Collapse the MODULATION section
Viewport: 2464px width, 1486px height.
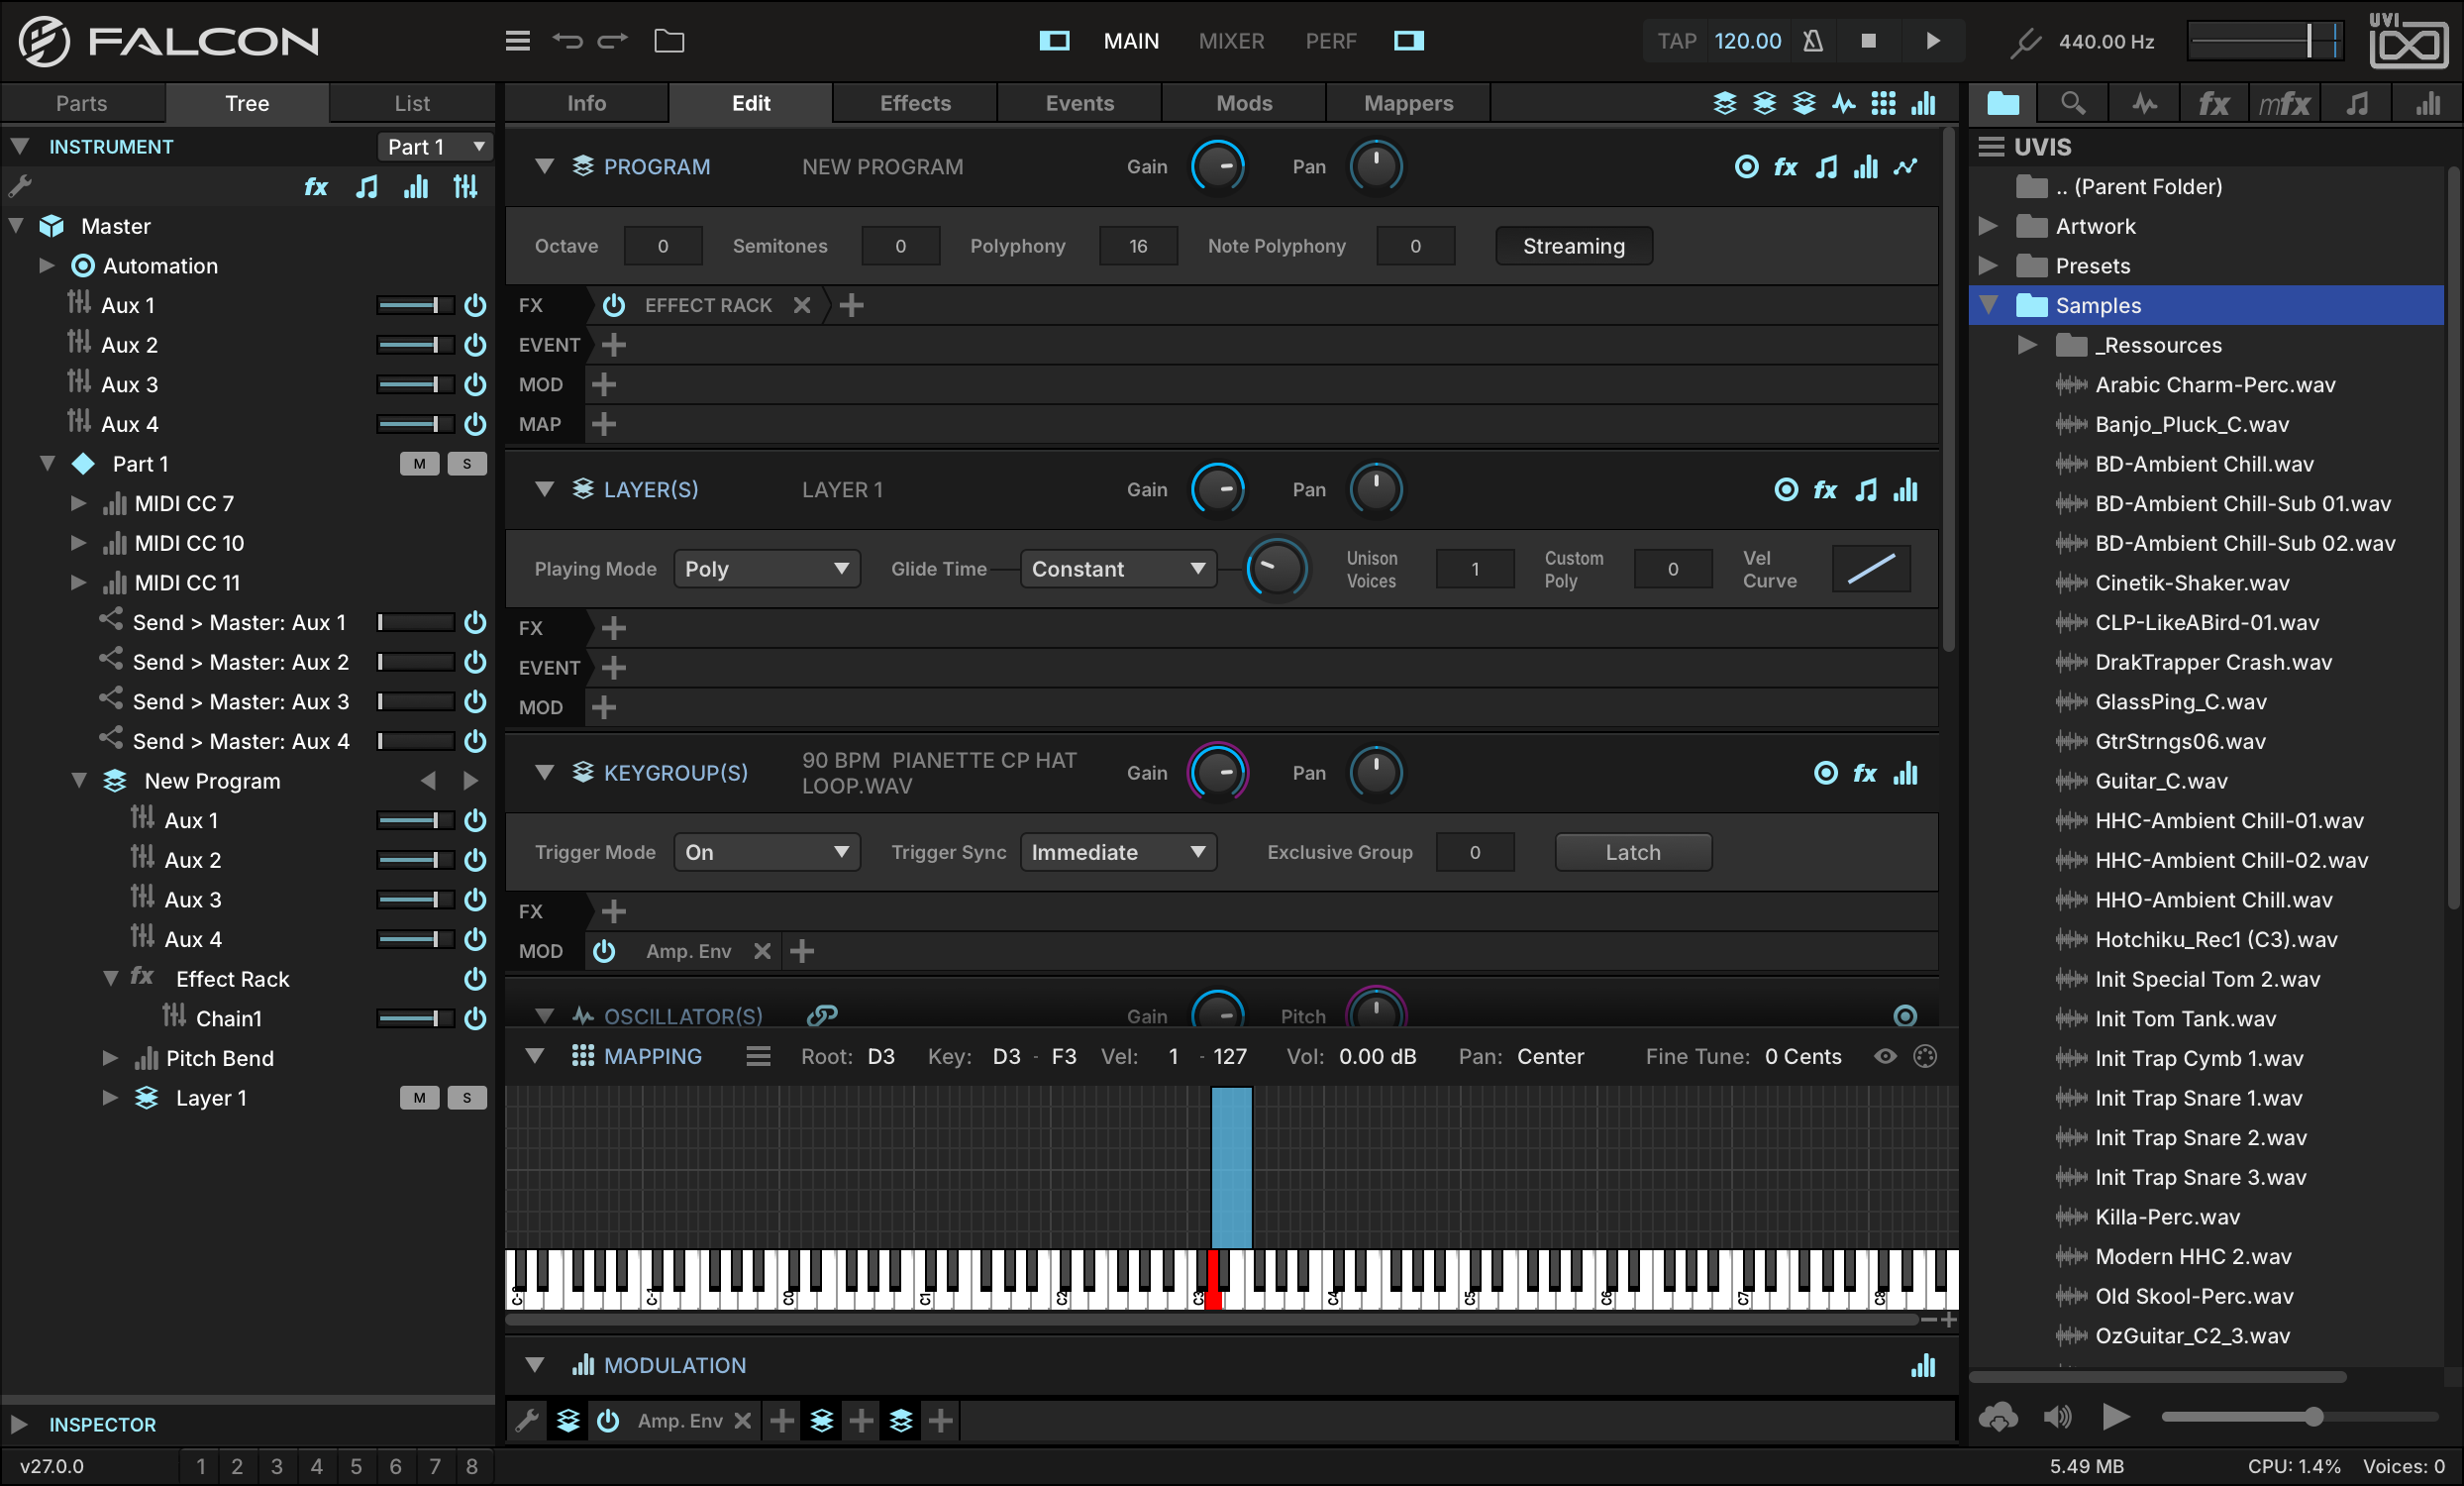[534, 1365]
